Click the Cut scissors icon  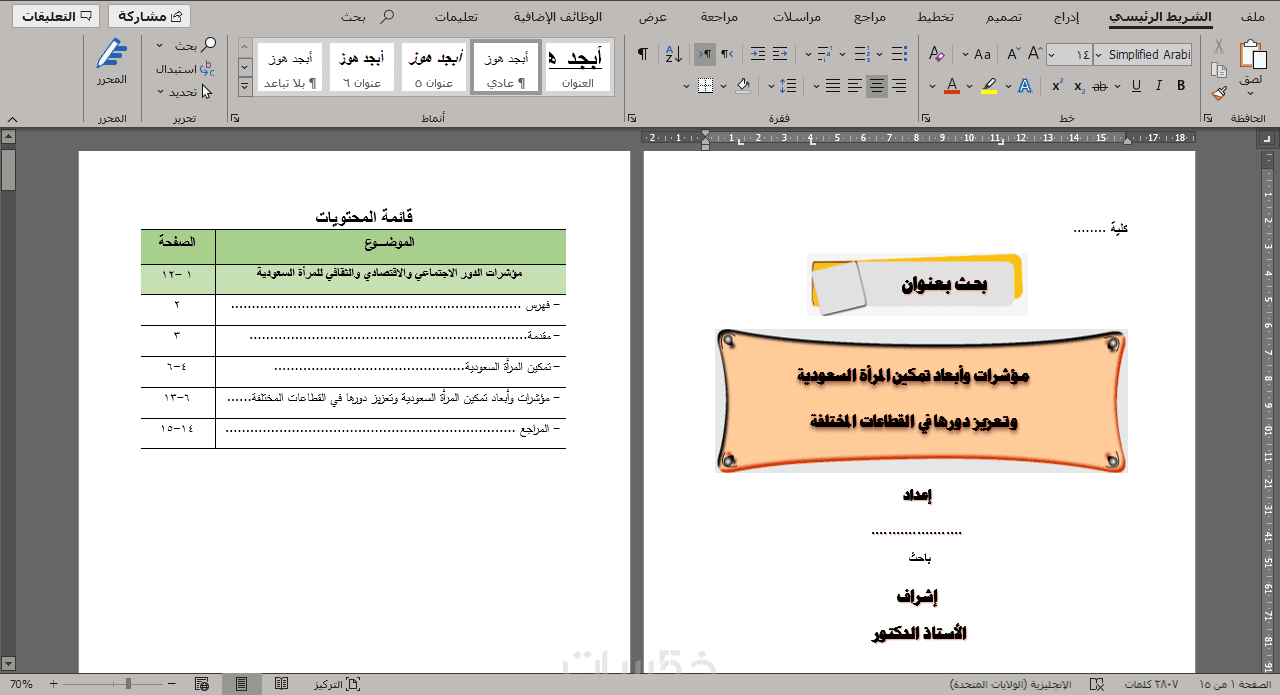1218,47
